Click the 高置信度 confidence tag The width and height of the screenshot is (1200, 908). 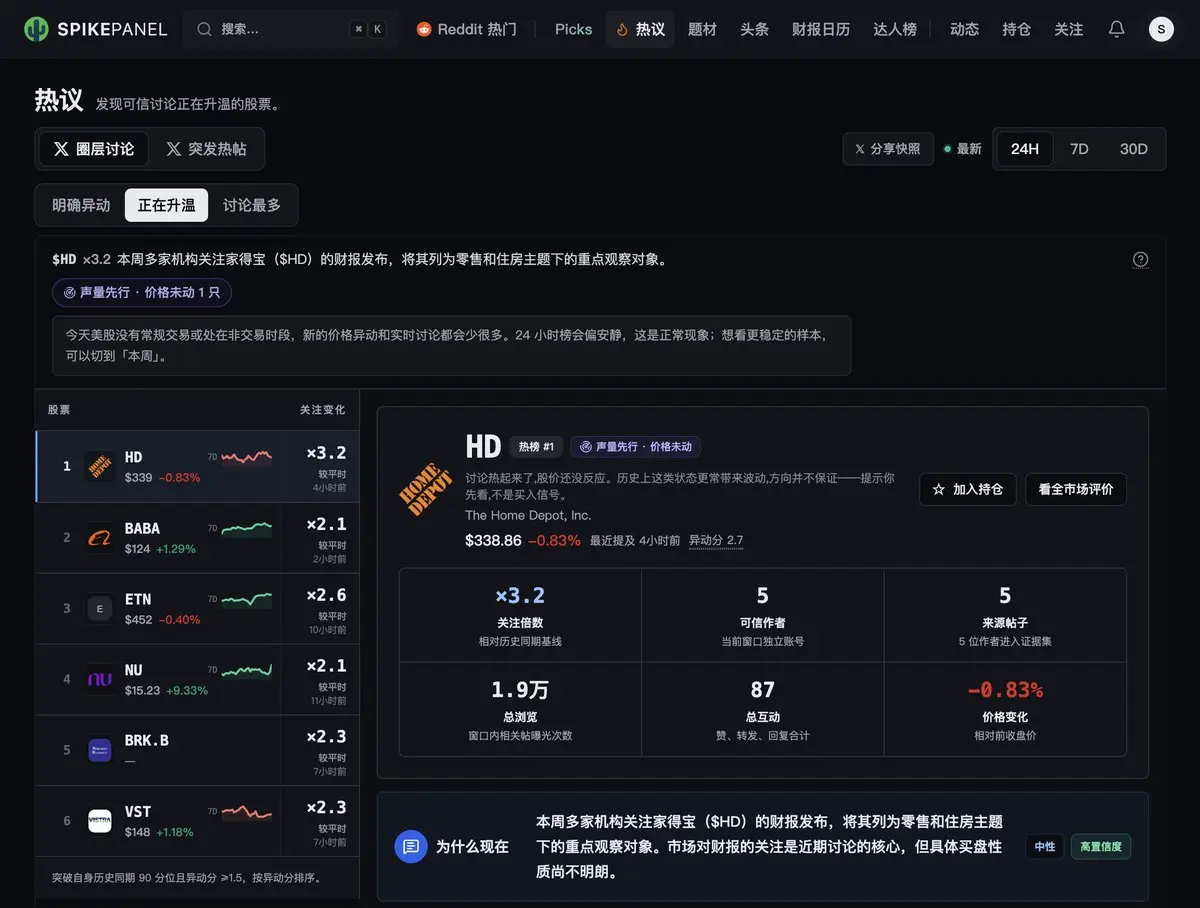[x=1101, y=846]
